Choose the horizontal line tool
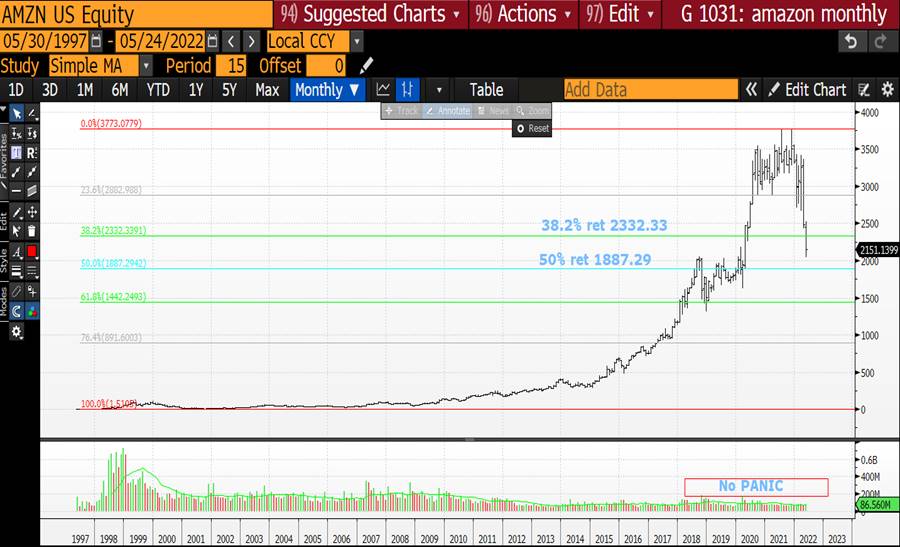This screenshot has width=900, height=547. pyautogui.click(x=17, y=191)
